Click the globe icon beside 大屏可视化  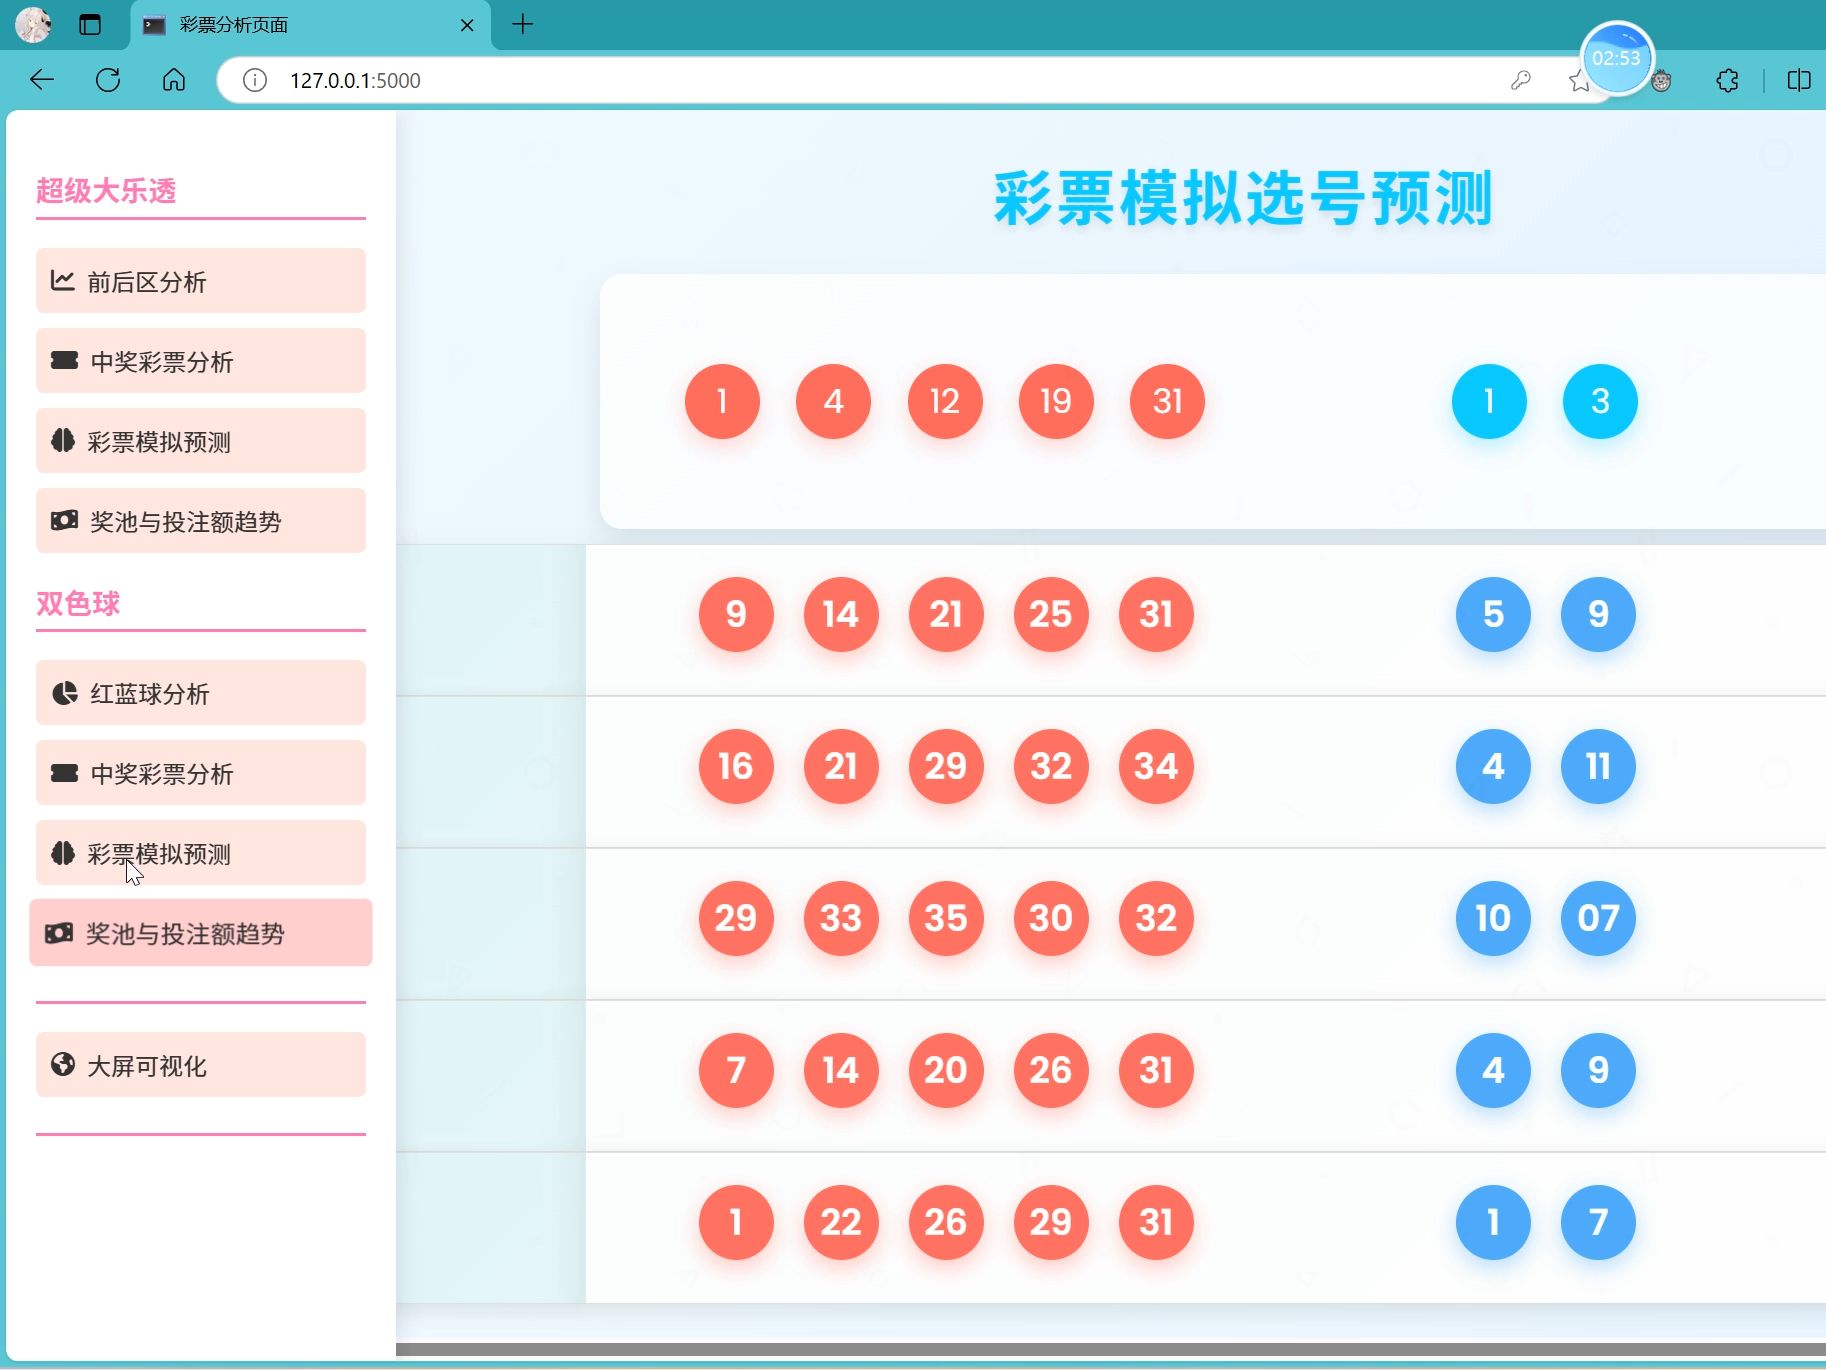coord(62,1065)
